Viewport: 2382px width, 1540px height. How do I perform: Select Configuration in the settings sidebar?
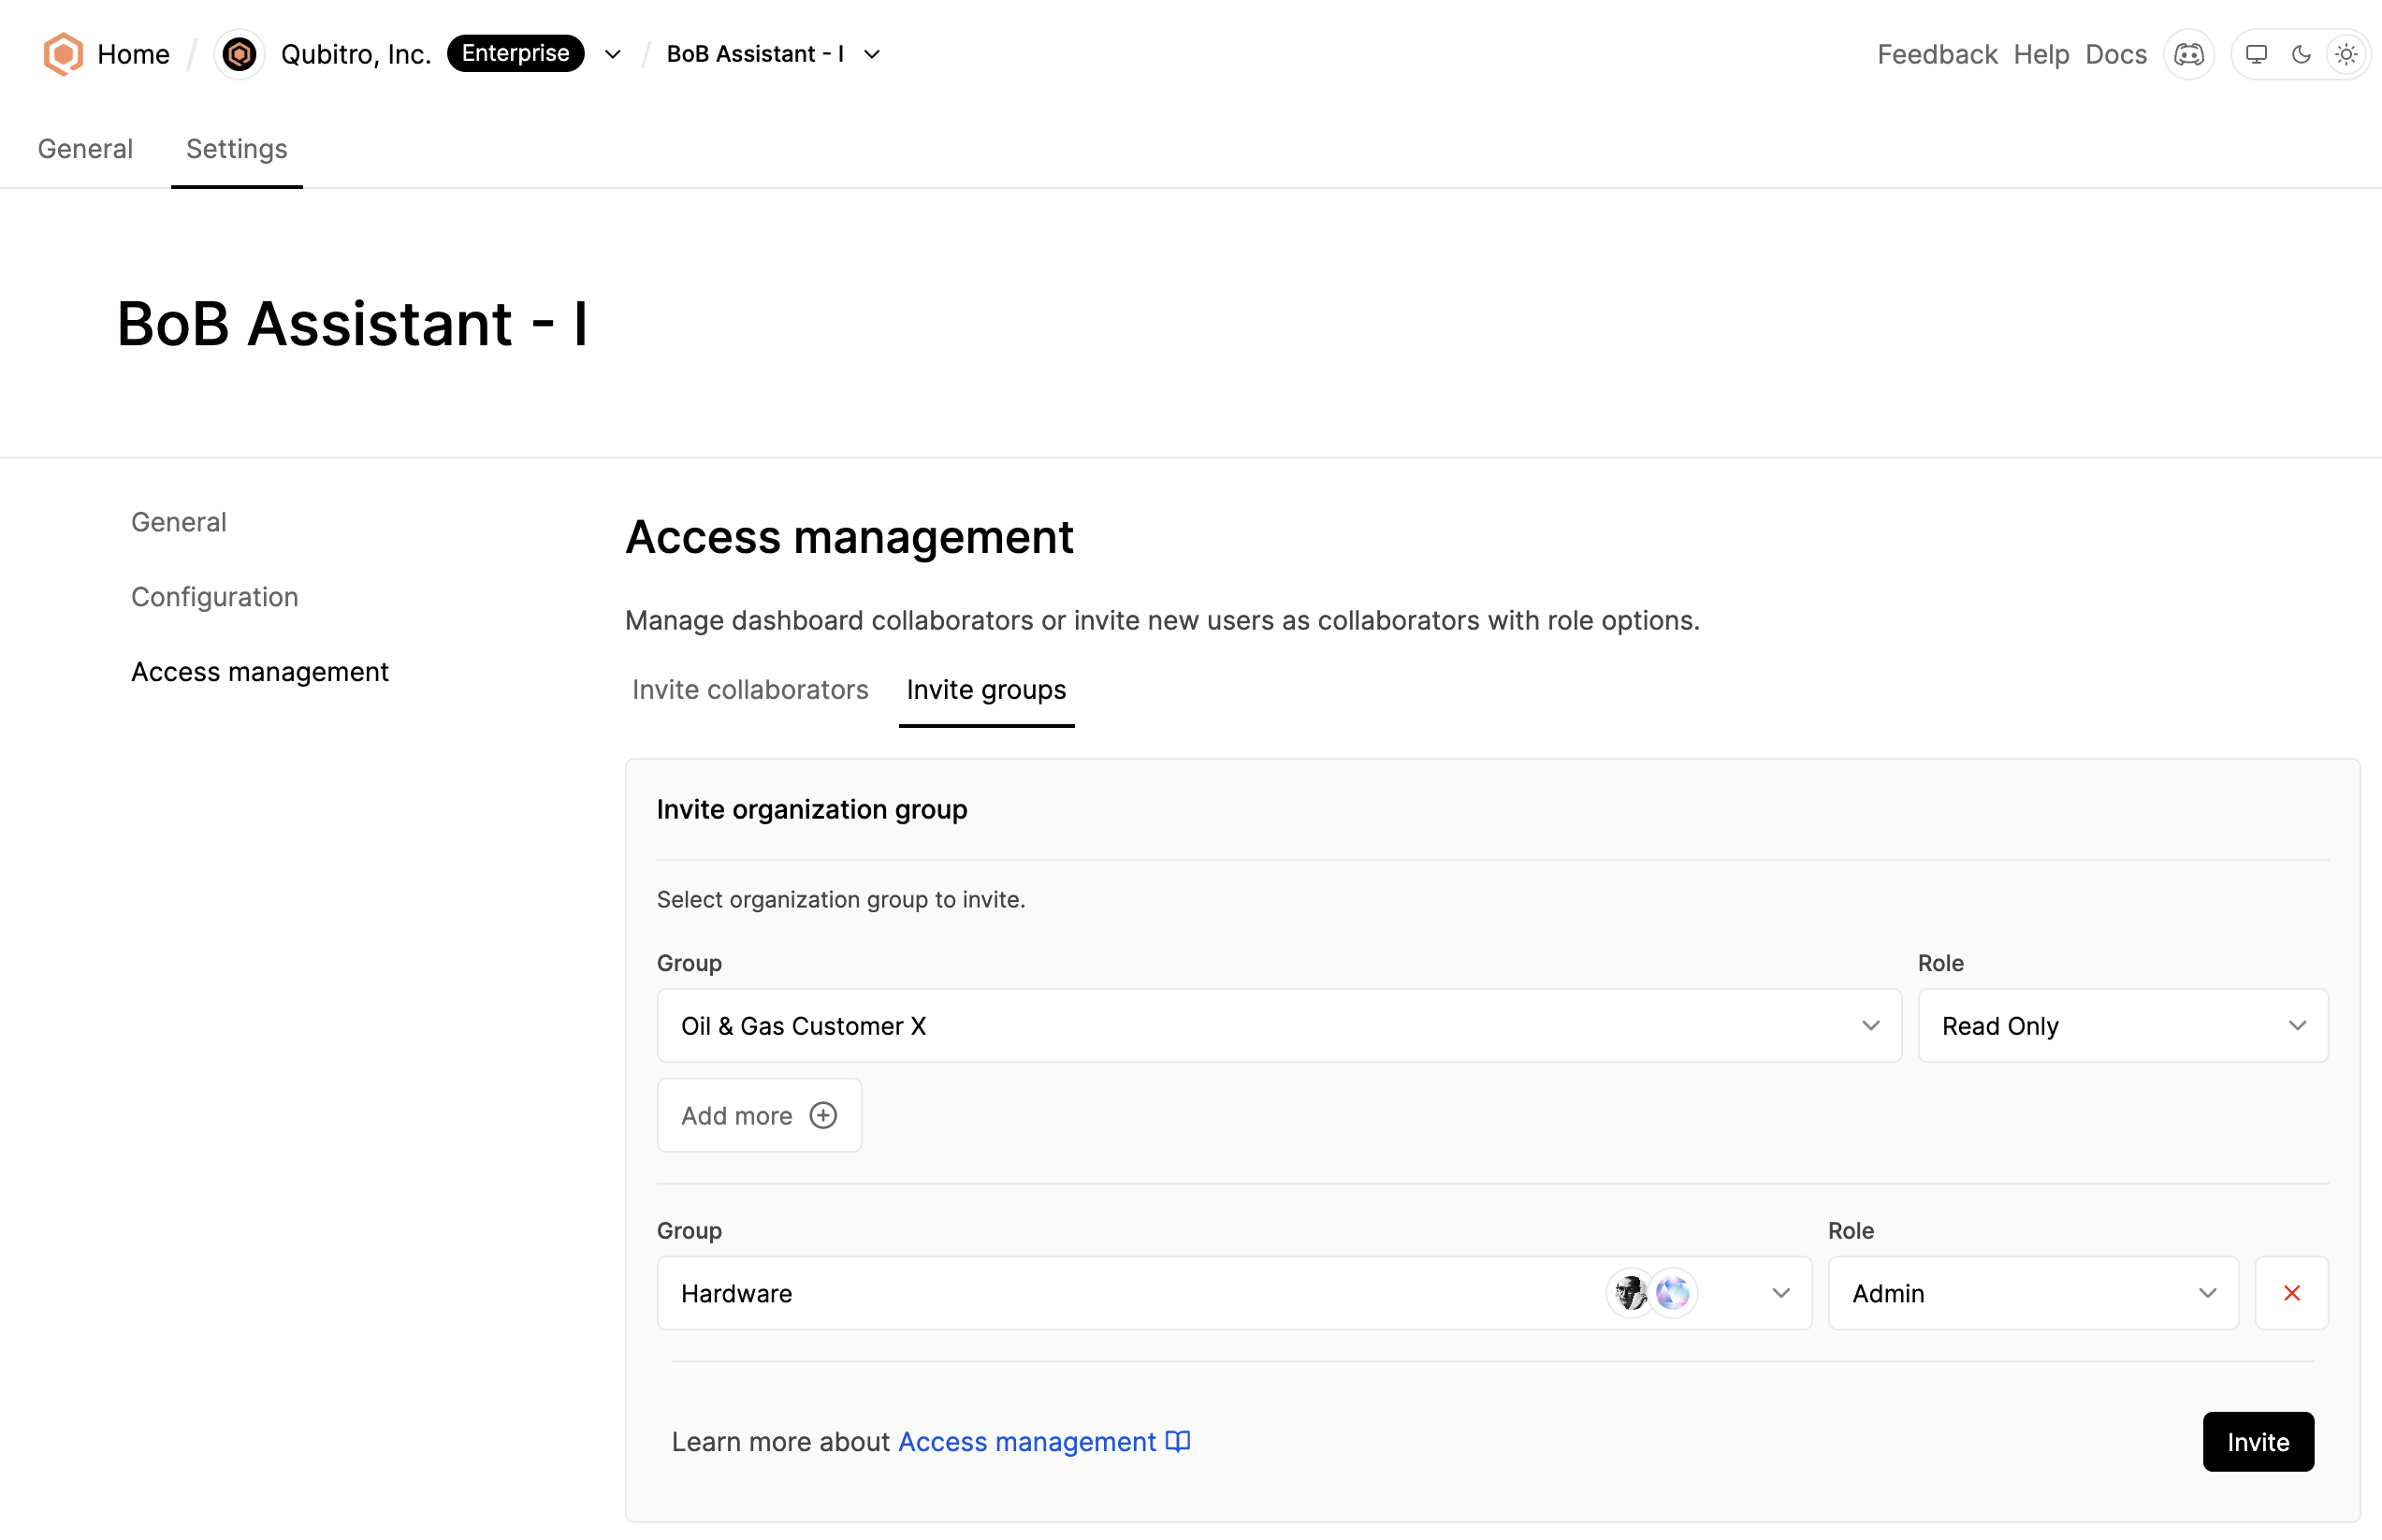pos(214,596)
